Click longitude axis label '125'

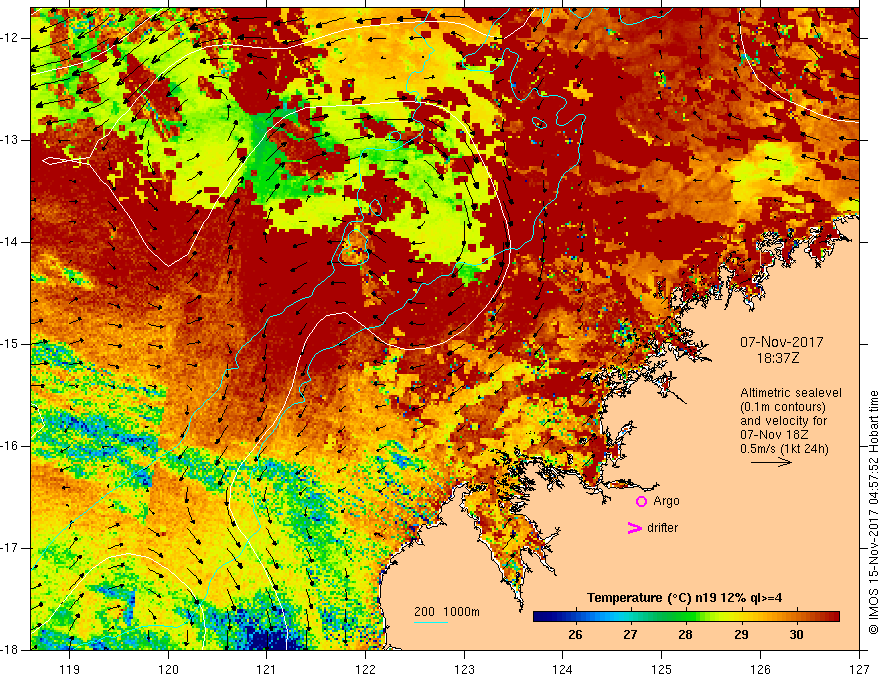point(662,669)
